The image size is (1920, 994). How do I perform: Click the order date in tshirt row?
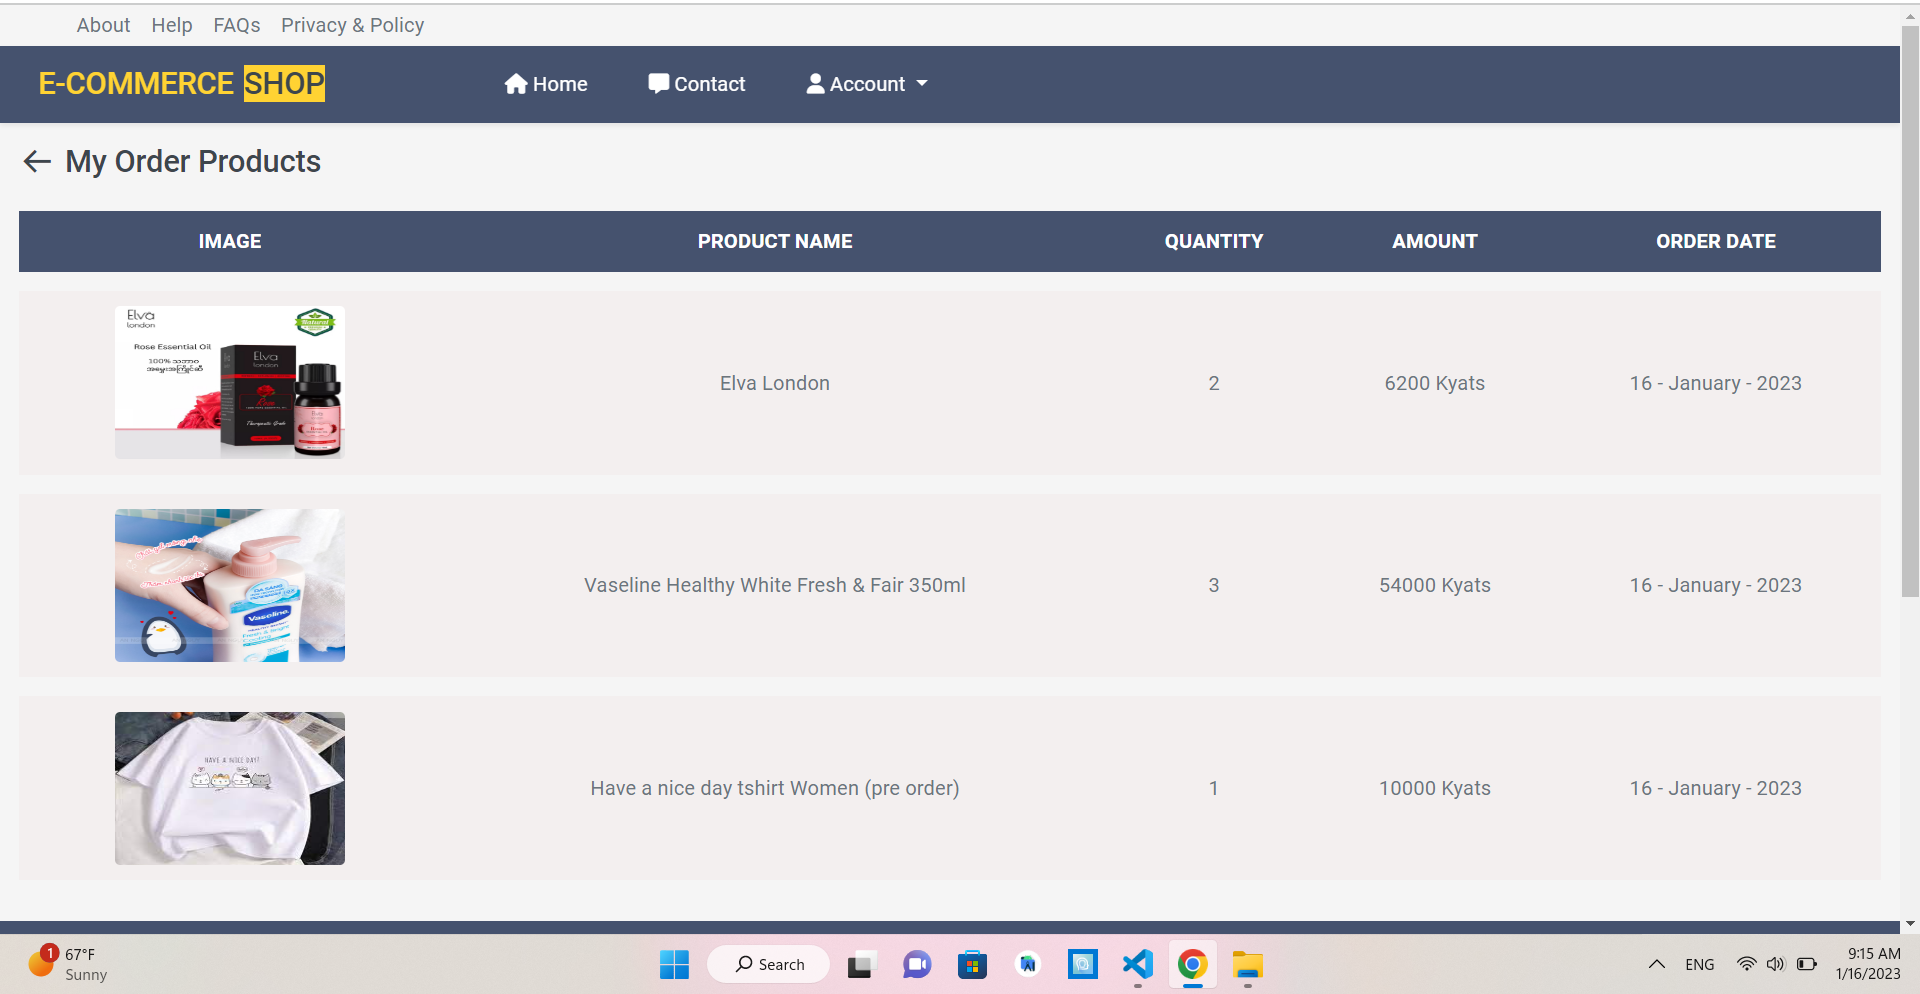pyautogui.click(x=1716, y=788)
